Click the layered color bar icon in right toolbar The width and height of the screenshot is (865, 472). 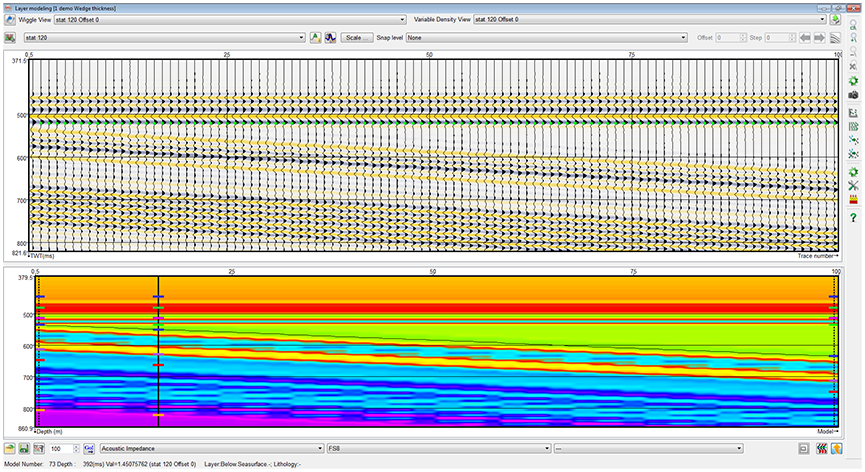[853, 201]
